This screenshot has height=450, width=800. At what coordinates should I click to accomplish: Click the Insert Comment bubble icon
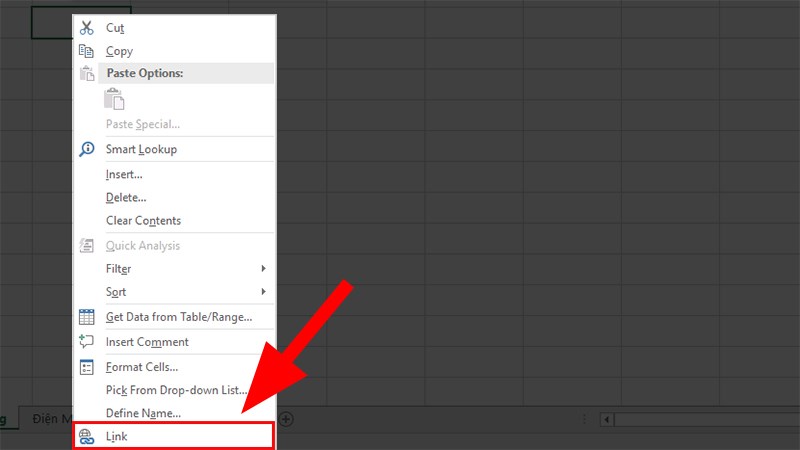coord(86,341)
